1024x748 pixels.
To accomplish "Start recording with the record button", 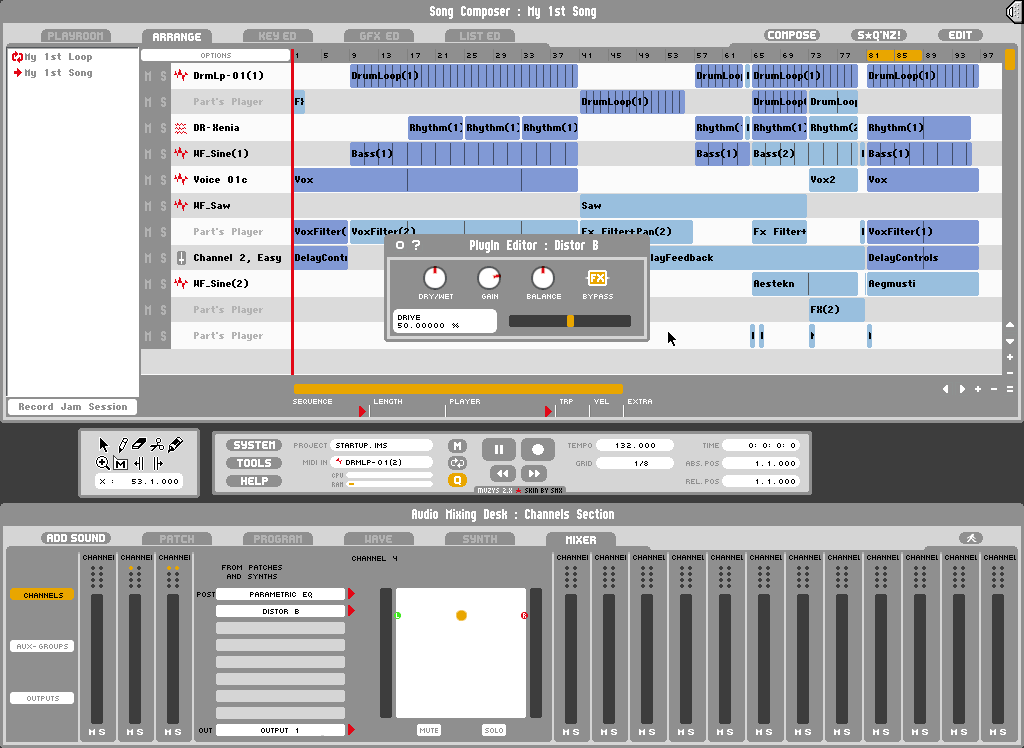I will [537, 449].
